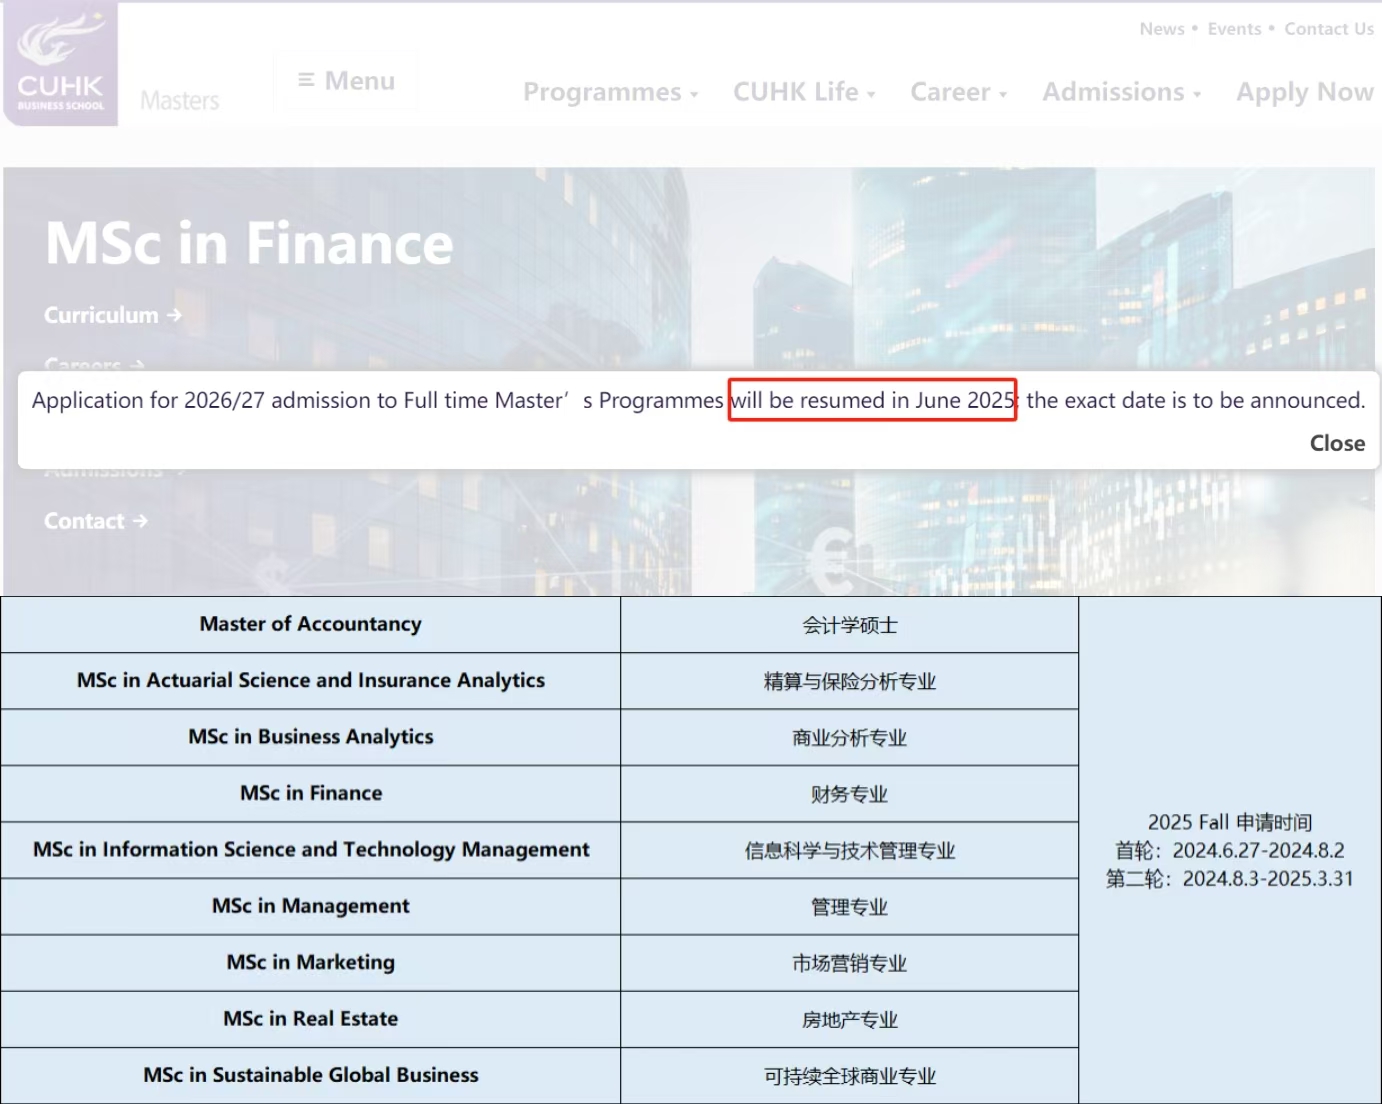Click the MSc in Finance page heading
The height and width of the screenshot is (1104, 1382).
pos(249,243)
